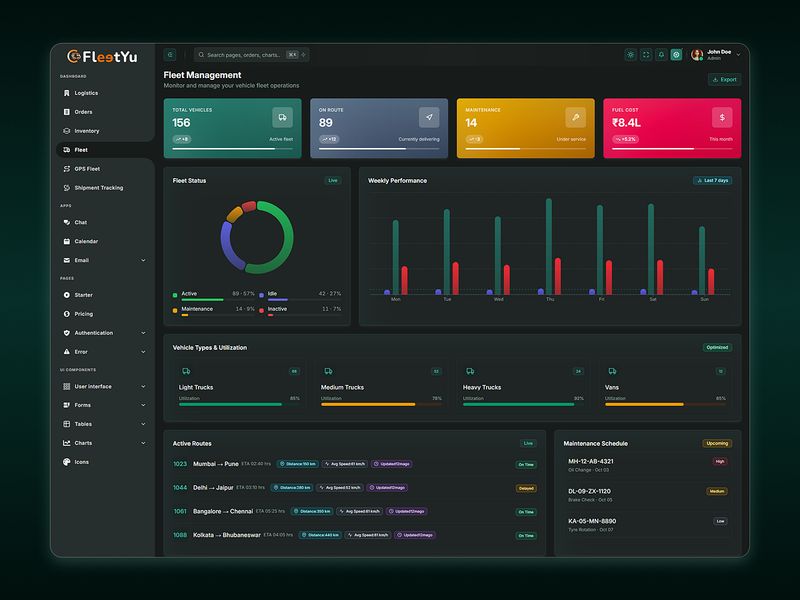800x600 pixels.
Task: Click the Upcoming badge in Maintenance Schedule
Action: [x=717, y=443]
